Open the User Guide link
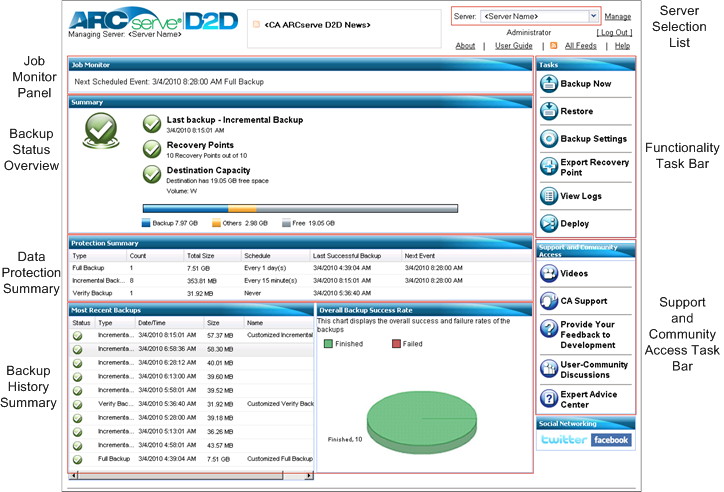 pyautogui.click(x=513, y=46)
